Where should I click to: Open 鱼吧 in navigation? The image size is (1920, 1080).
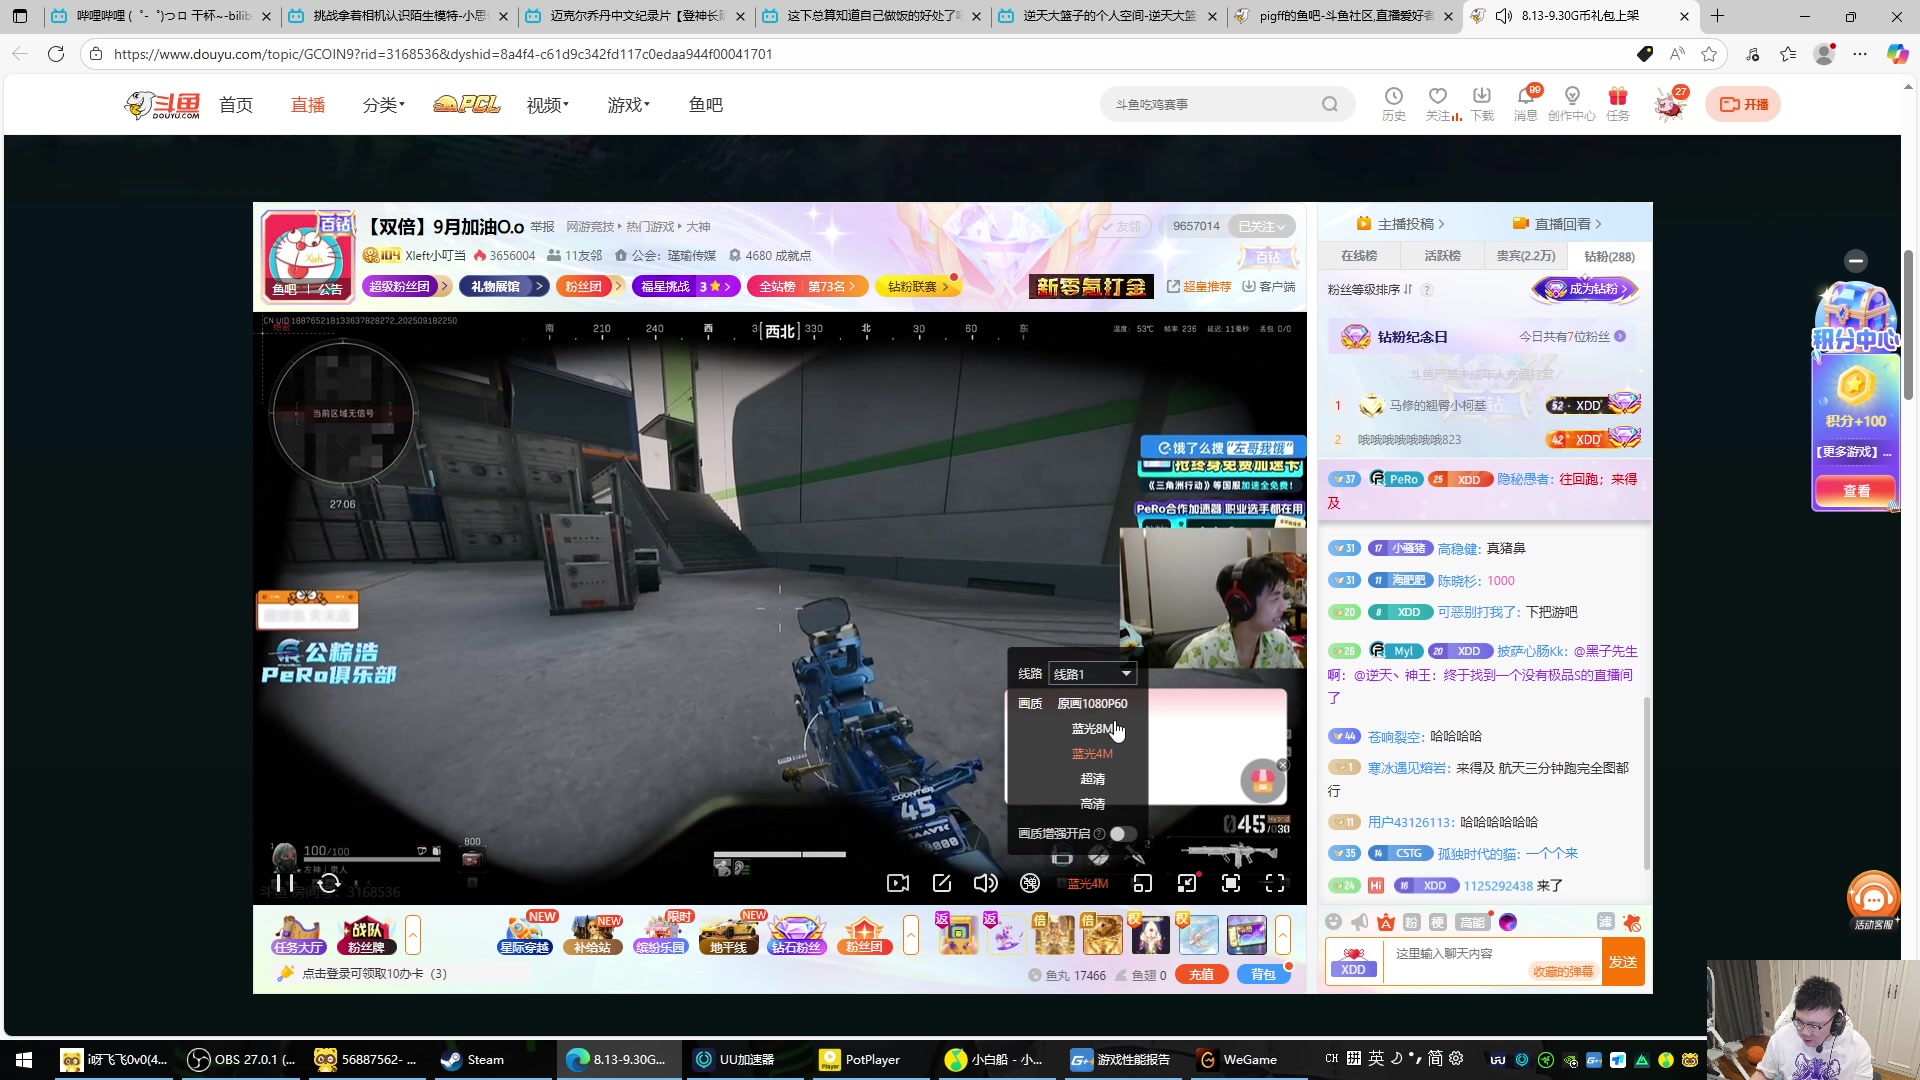point(706,105)
